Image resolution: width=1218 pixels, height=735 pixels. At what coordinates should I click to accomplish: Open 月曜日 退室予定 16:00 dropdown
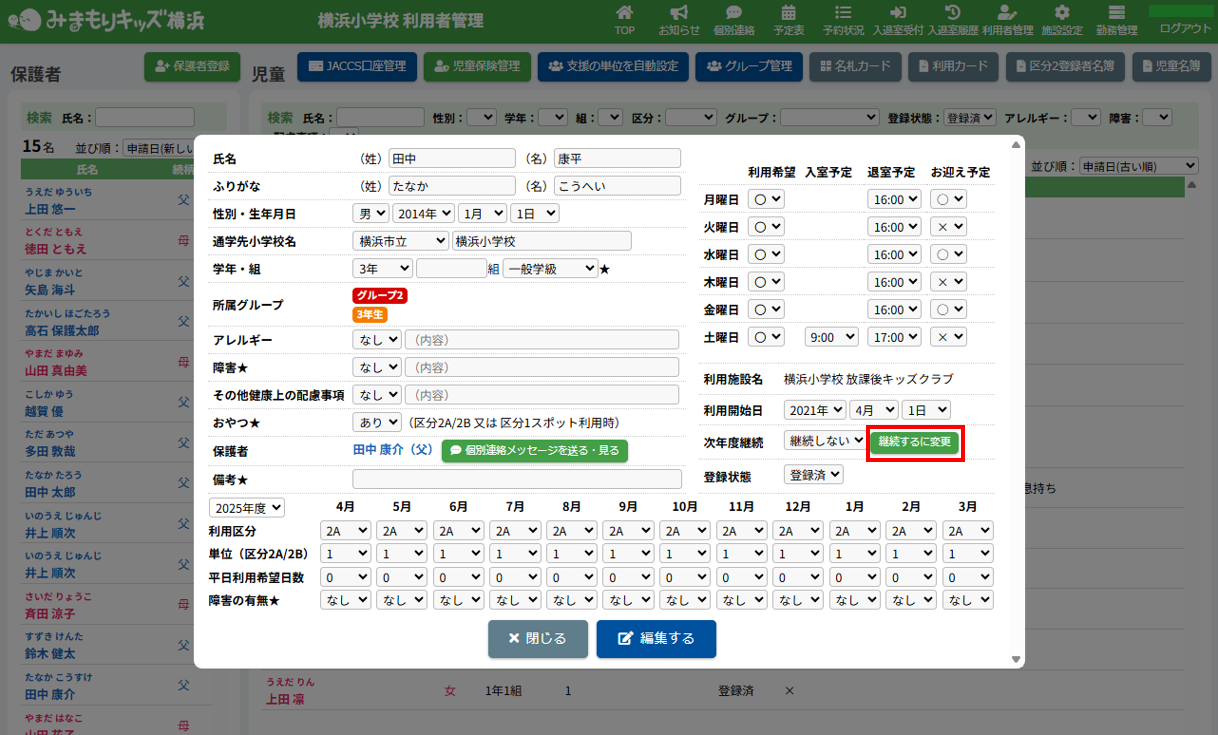892,199
